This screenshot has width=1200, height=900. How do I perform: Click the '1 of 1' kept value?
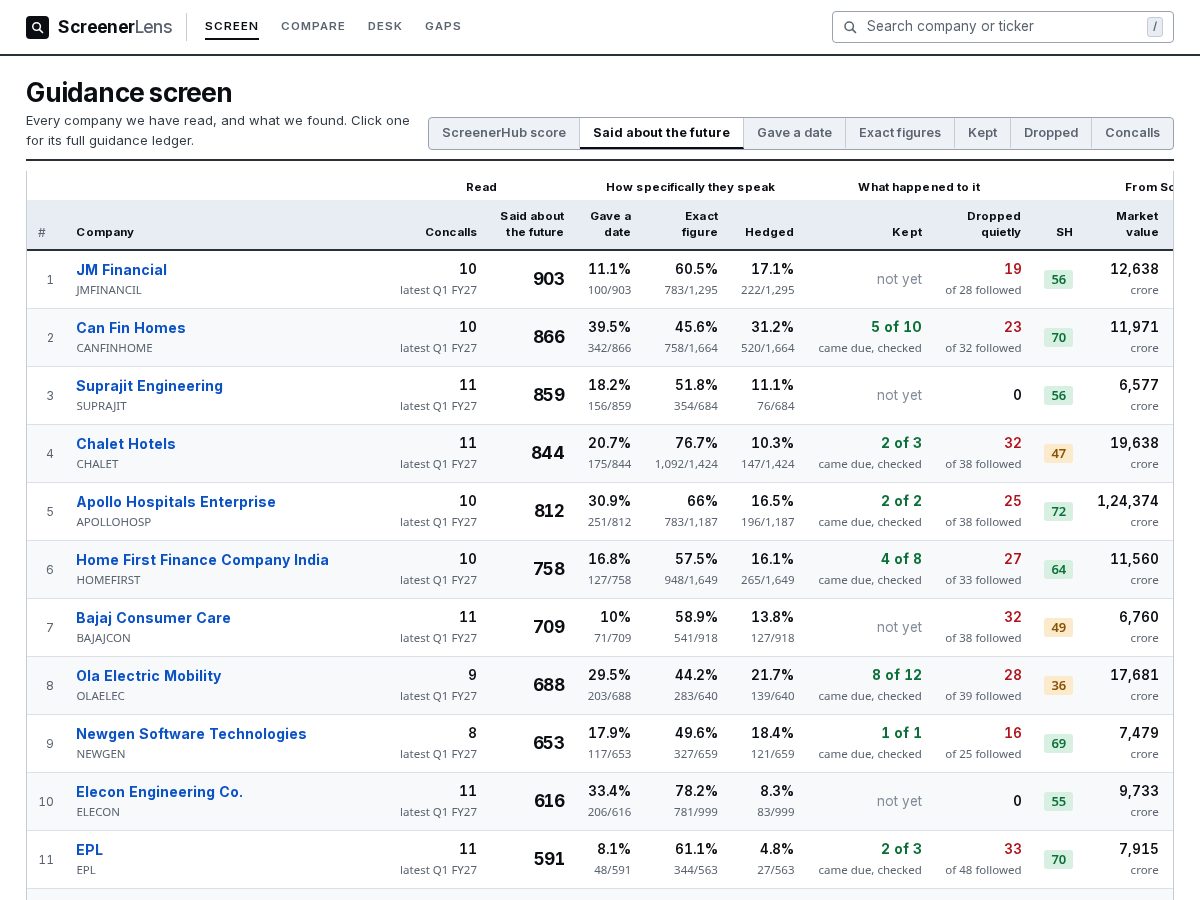[x=901, y=733]
